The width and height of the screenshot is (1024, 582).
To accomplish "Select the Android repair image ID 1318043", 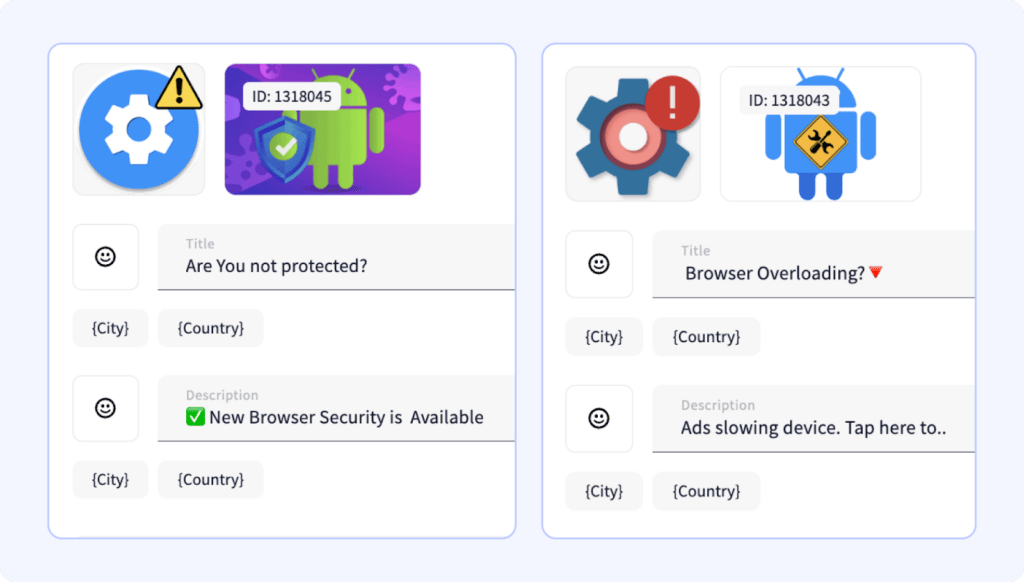I will point(820,134).
